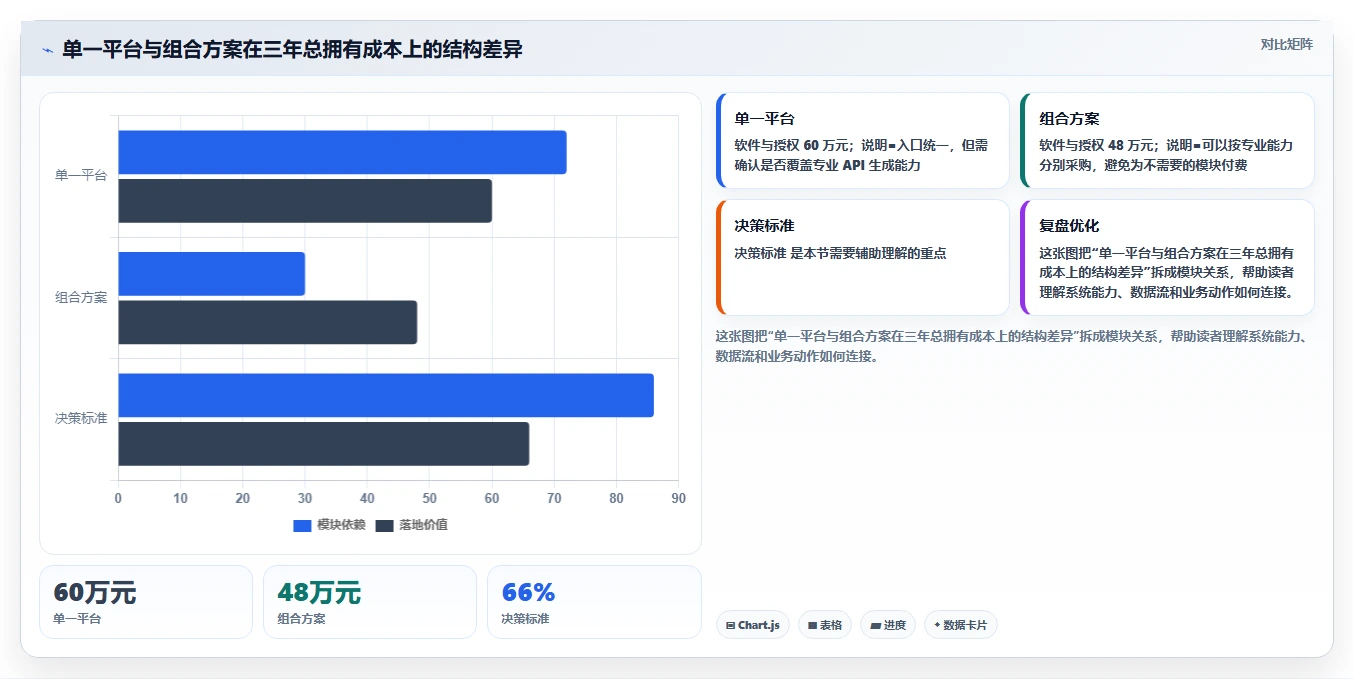Viewport: 1354px width, 679px height.
Task: Click the blue bar for 组合方案
Action: click(211, 274)
